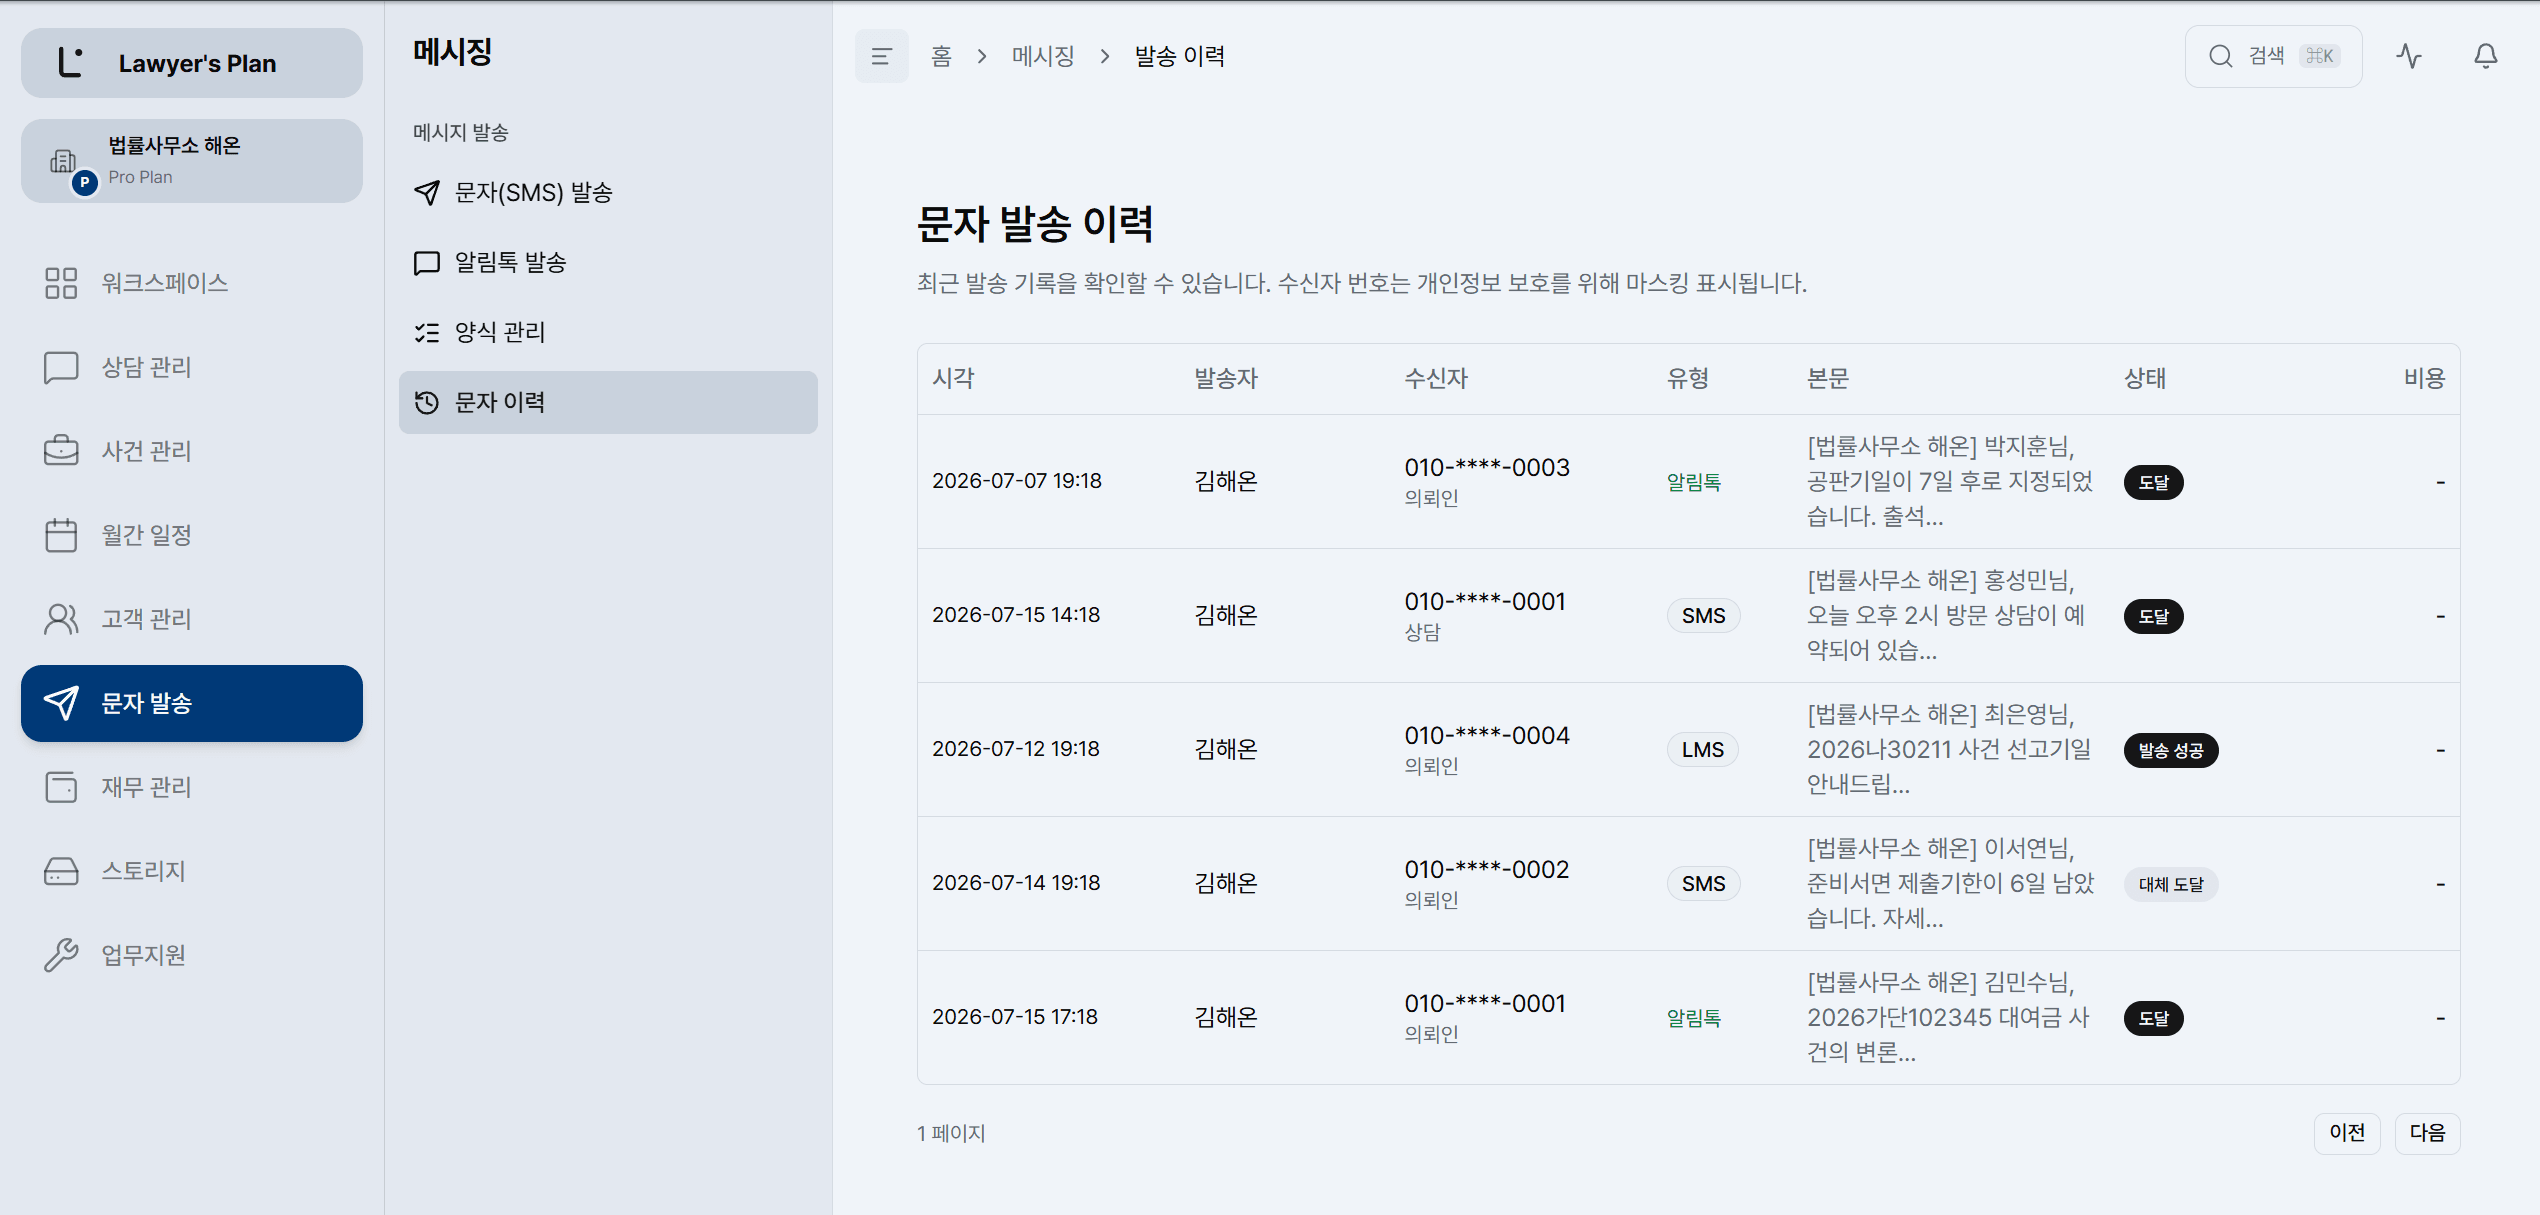Focus the 검색 search field

point(2273,57)
